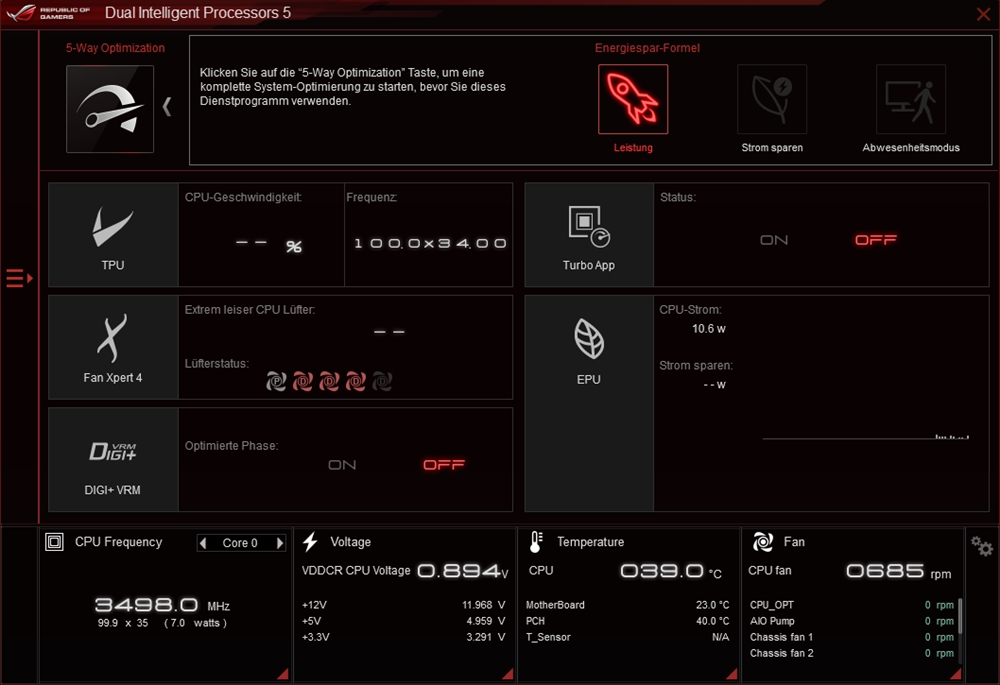Click the Frequenz value 100.0x34.00
This screenshot has height=685, width=1000.
[x=430, y=243]
